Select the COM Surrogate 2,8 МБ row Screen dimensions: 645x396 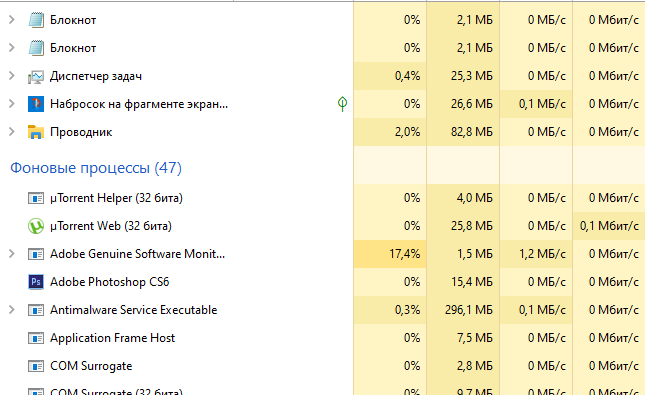pyautogui.click(x=322, y=366)
